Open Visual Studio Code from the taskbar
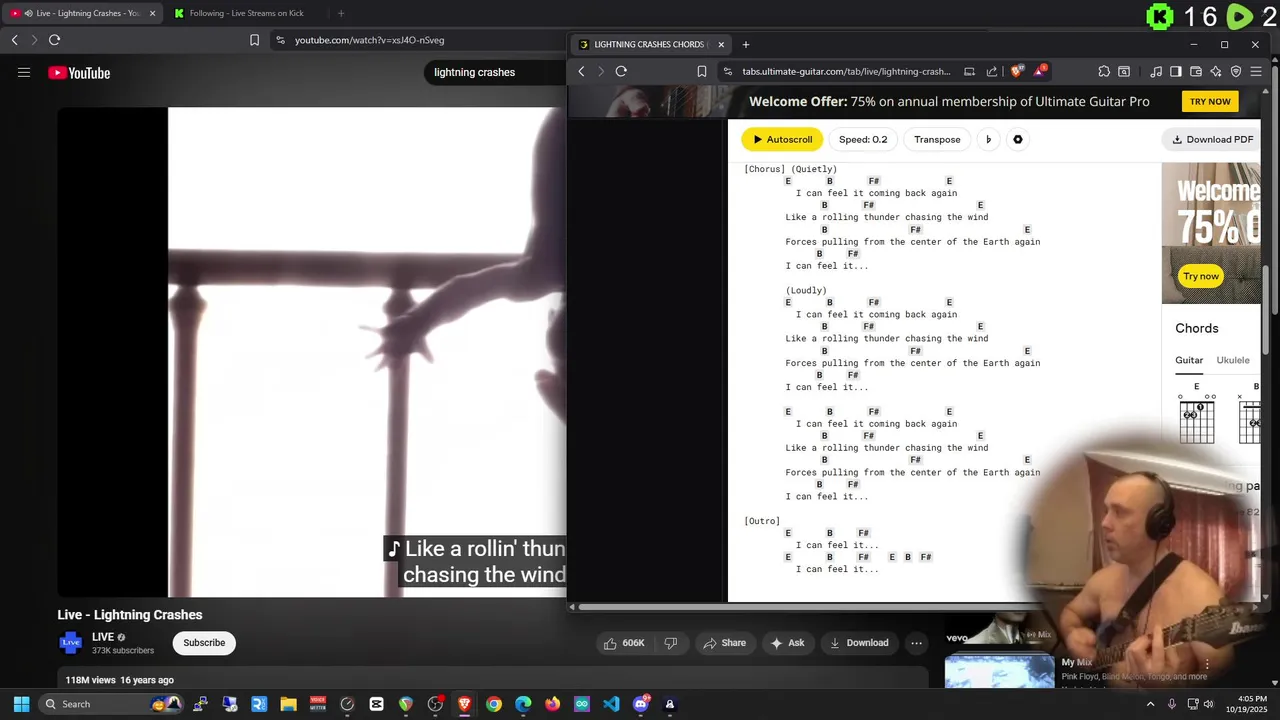The image size is (1280, 720). tap(611, 704)
